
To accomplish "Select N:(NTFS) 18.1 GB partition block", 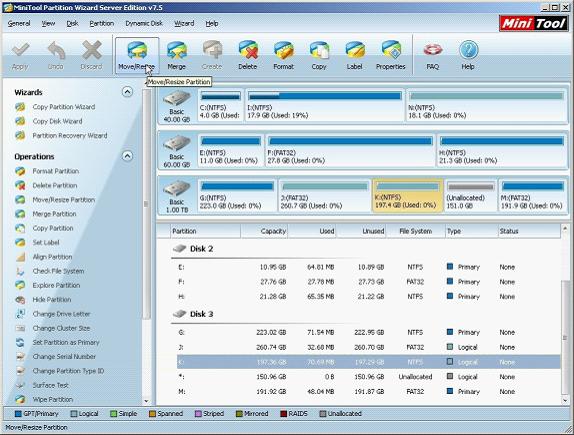I will click(x=486, y=105).
